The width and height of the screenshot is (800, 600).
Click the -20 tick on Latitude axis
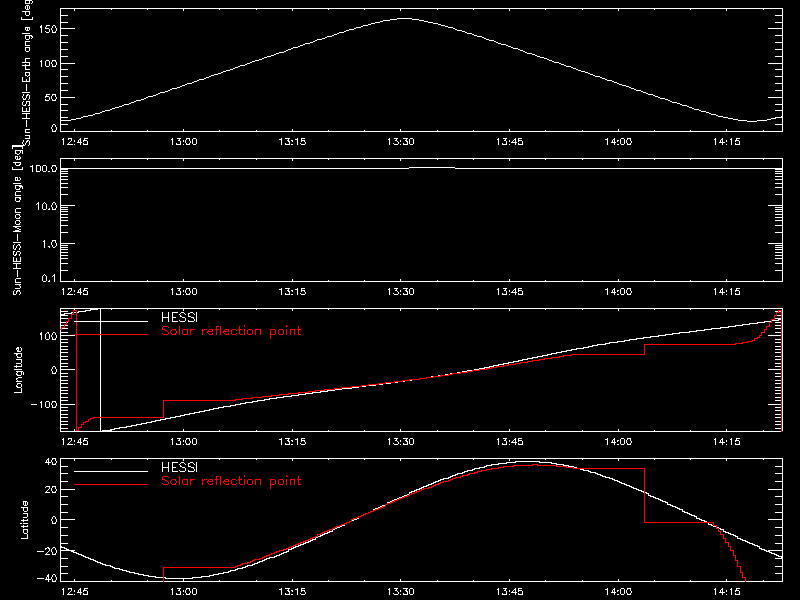tap(46, 551)
